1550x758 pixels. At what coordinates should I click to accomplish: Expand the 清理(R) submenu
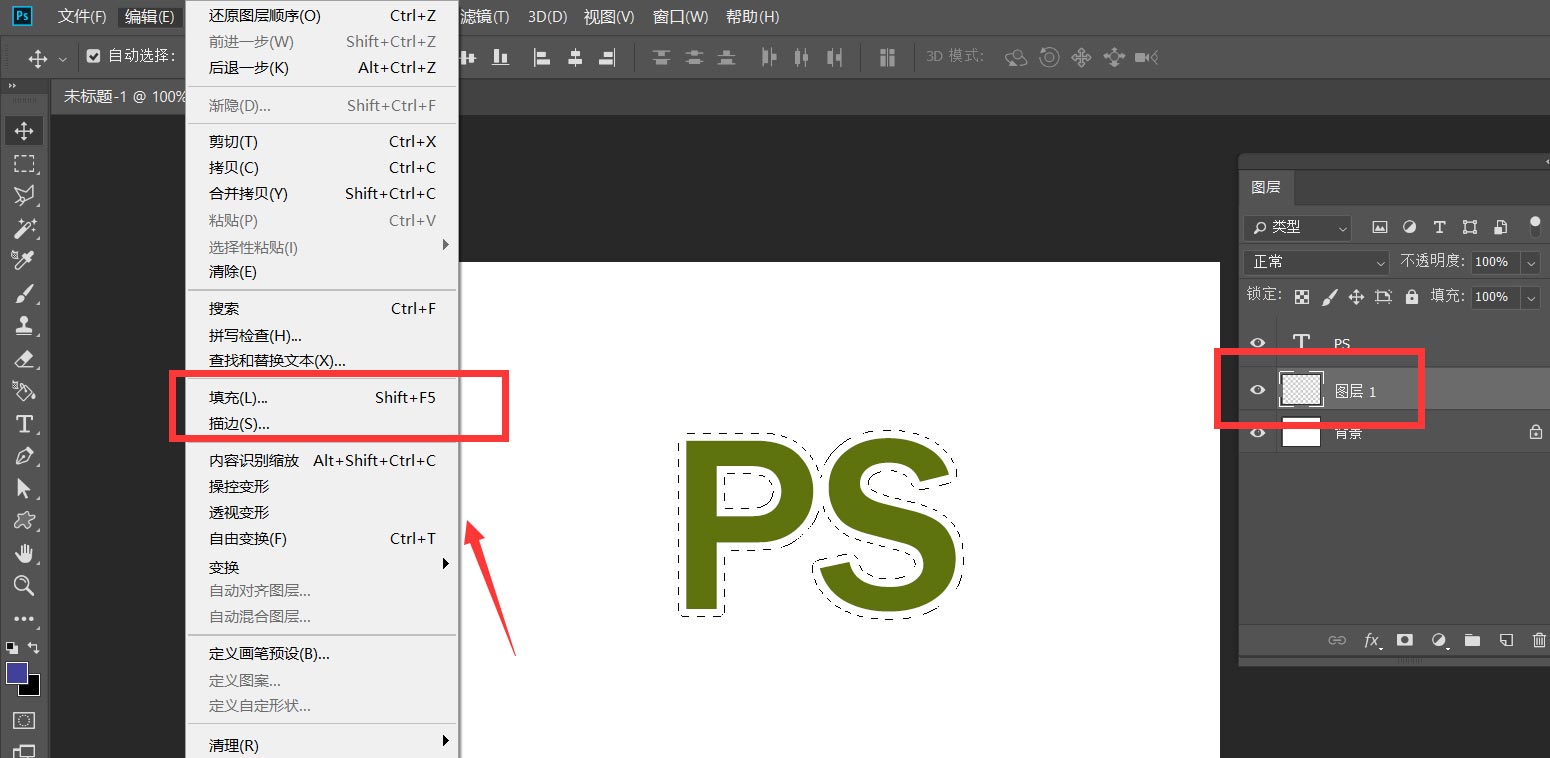[322, 745]
